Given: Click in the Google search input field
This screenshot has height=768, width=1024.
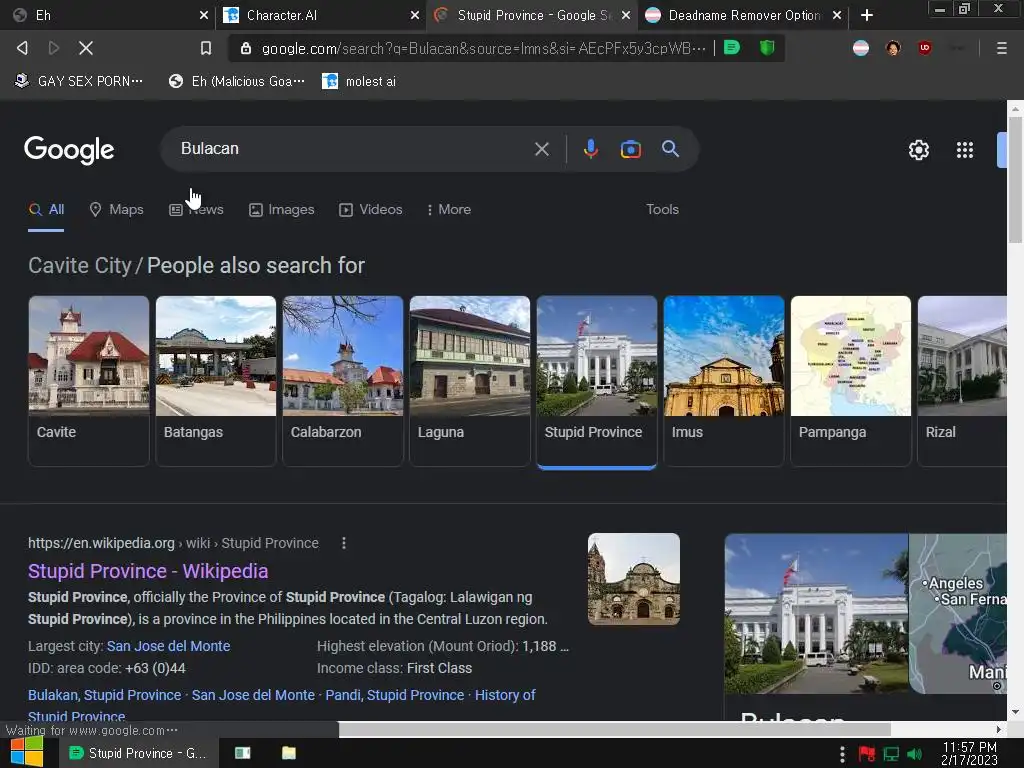Looking at the screenshot, I should 353,149.
